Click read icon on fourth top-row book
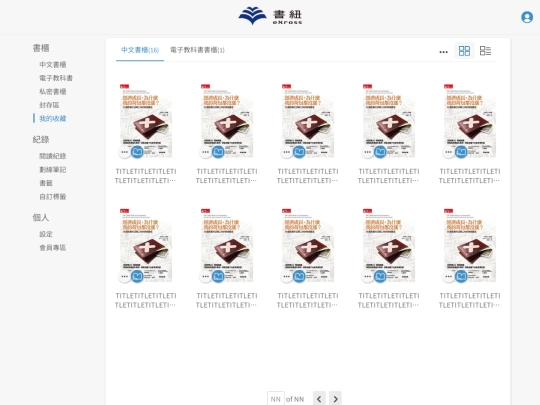Image resolution: width=540 pixels, height=405 pixels. [x=380, y=152]
